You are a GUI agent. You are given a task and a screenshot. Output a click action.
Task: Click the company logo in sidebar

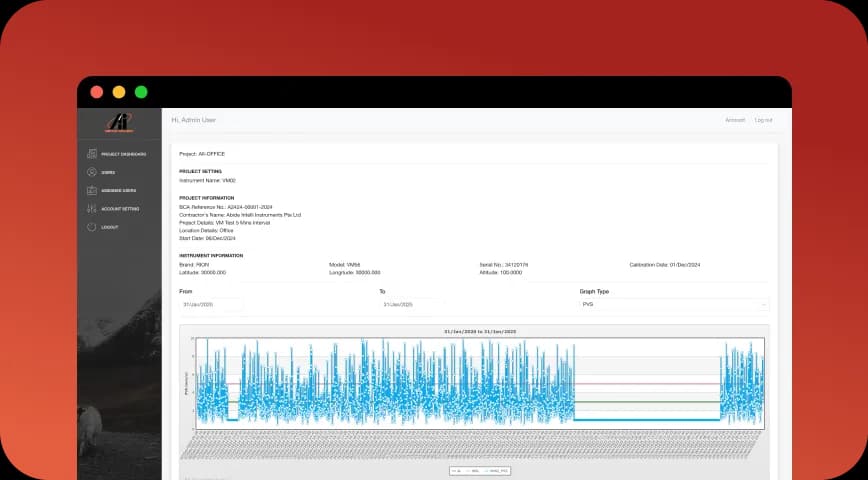[119, 122]
